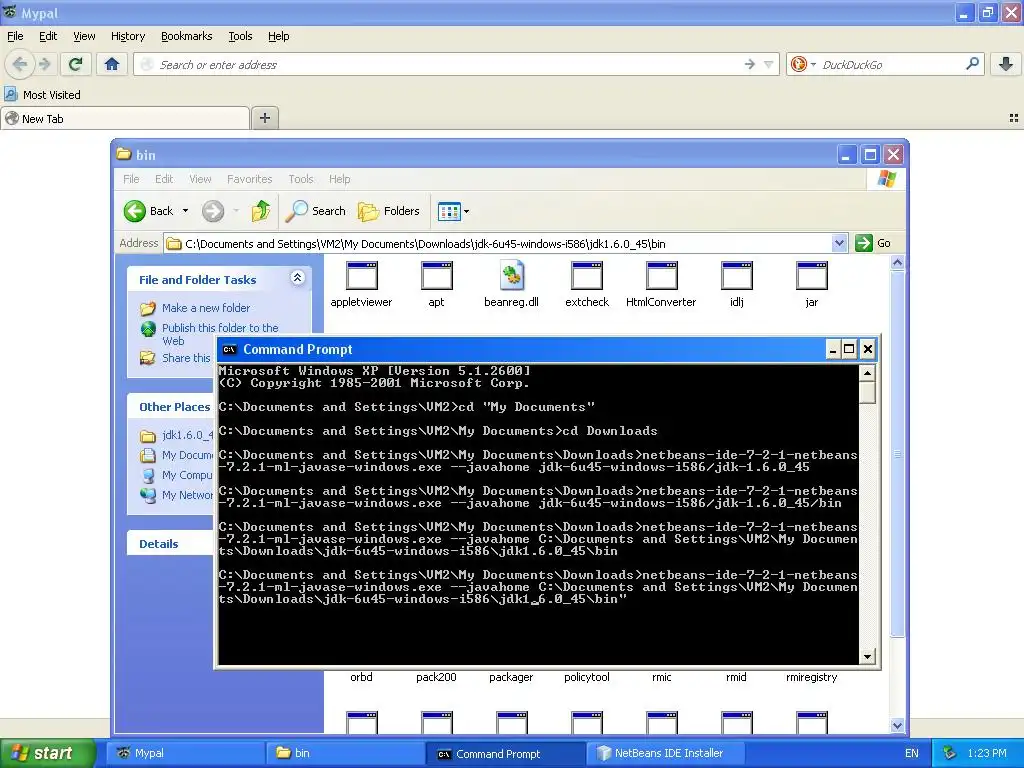This screenshot has width=1024, height=768.
Task: Select the rmid file label
Action: (736, 677)
